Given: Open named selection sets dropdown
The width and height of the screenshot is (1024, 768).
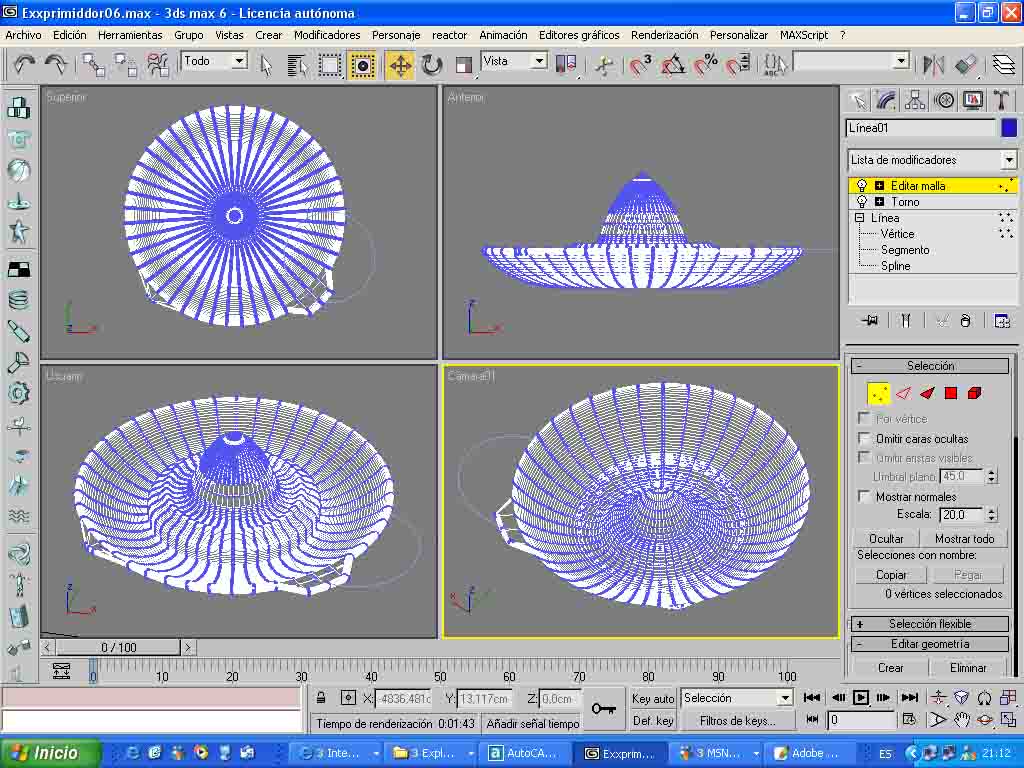Looking at the screenshot, I should (902, 62).
